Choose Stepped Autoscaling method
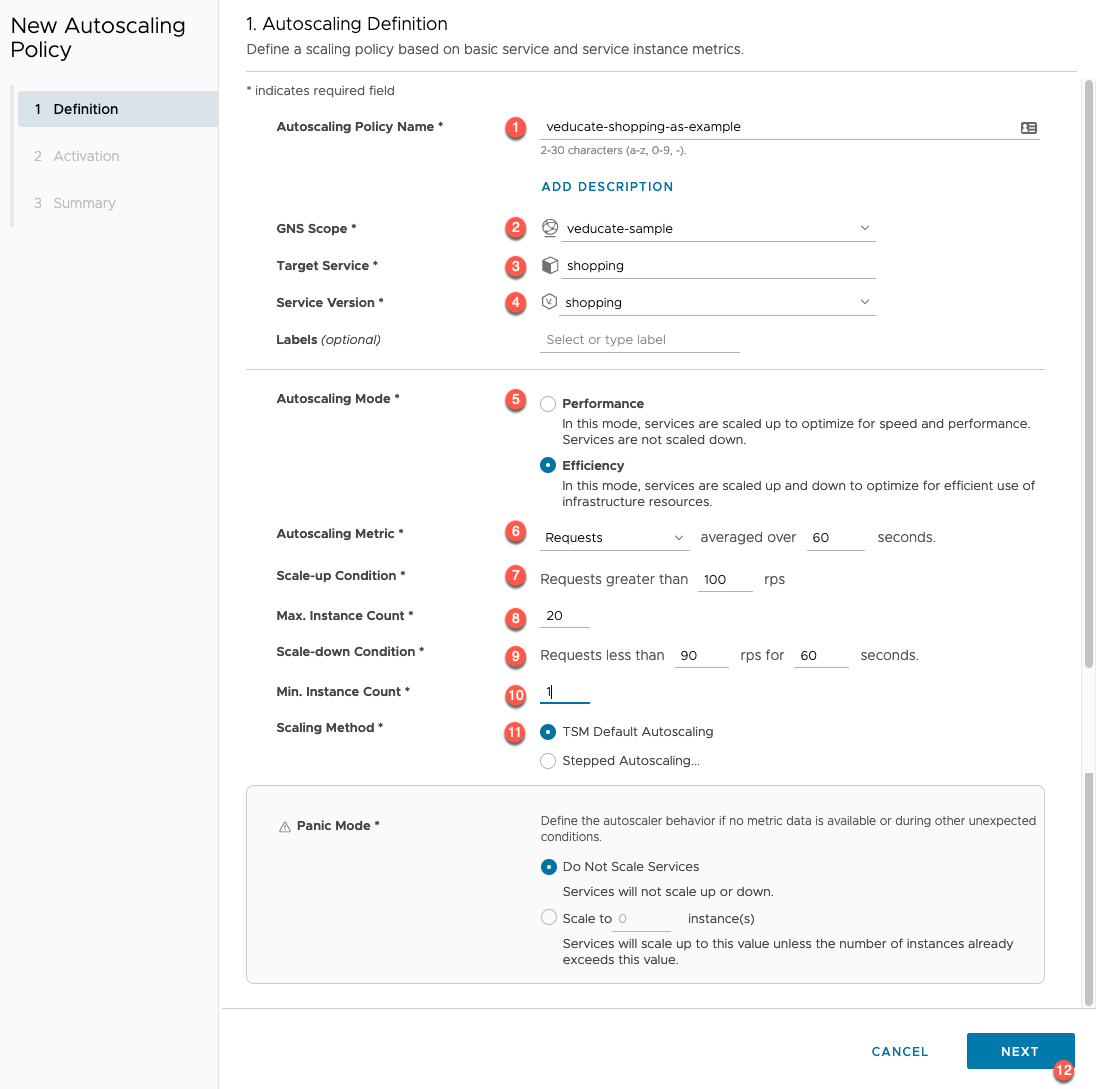 tap(548, 761)
